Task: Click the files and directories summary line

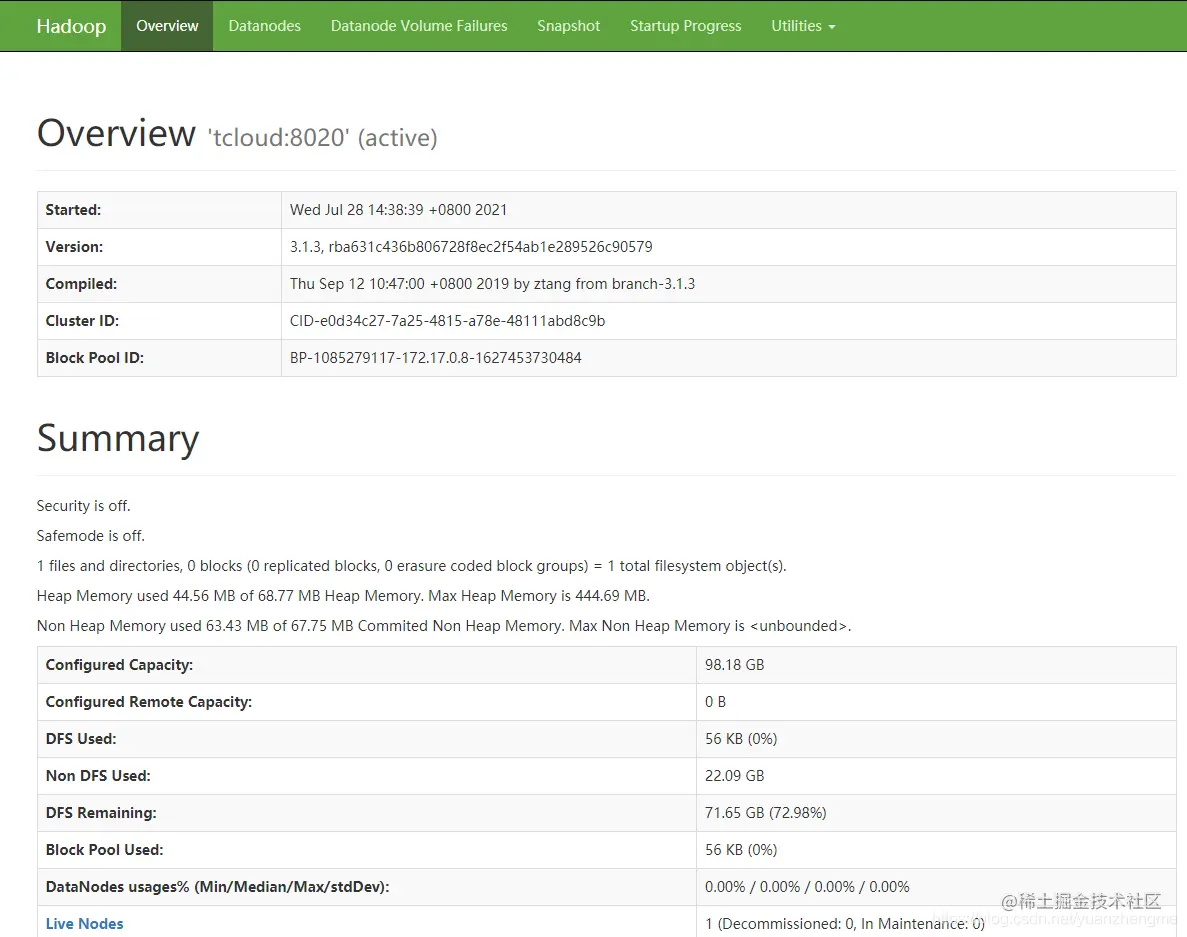Action: [412, 566]
